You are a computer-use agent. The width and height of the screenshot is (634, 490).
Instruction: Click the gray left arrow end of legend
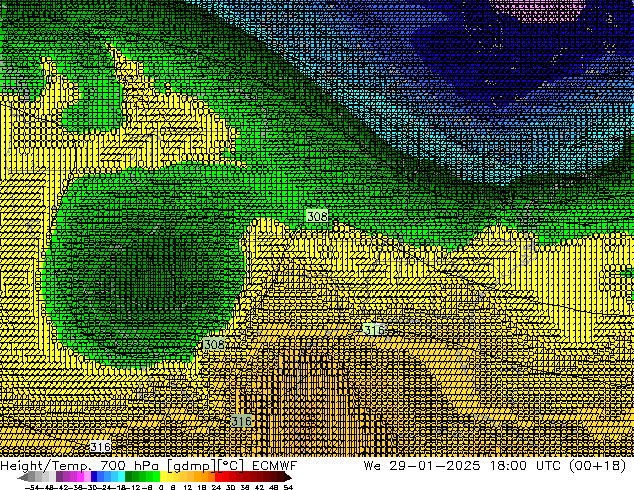(22, 477)
